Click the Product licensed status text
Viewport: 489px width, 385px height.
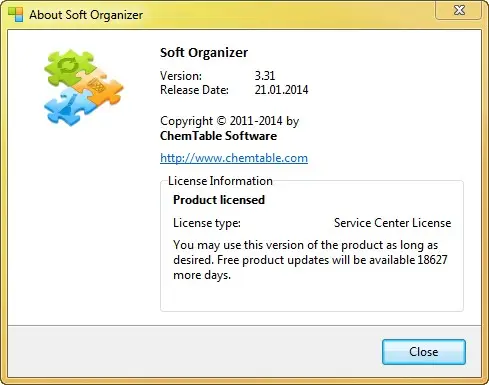pyautogui.click(x=219, y=200)
